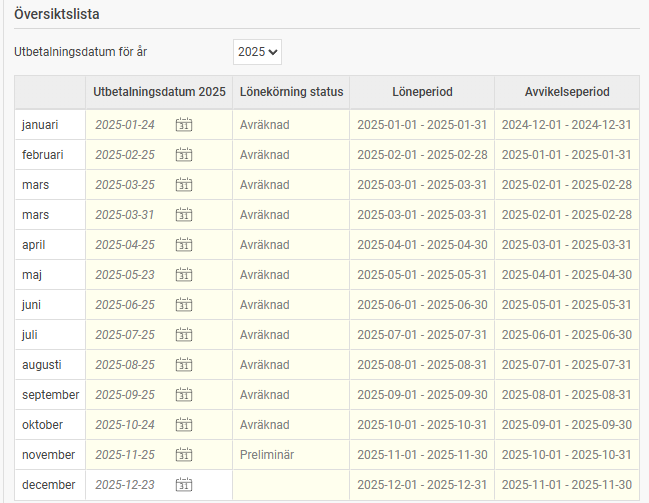
Task: Open the calendar picker for januari
Action: pyautogui.click(x=183, y=125)
